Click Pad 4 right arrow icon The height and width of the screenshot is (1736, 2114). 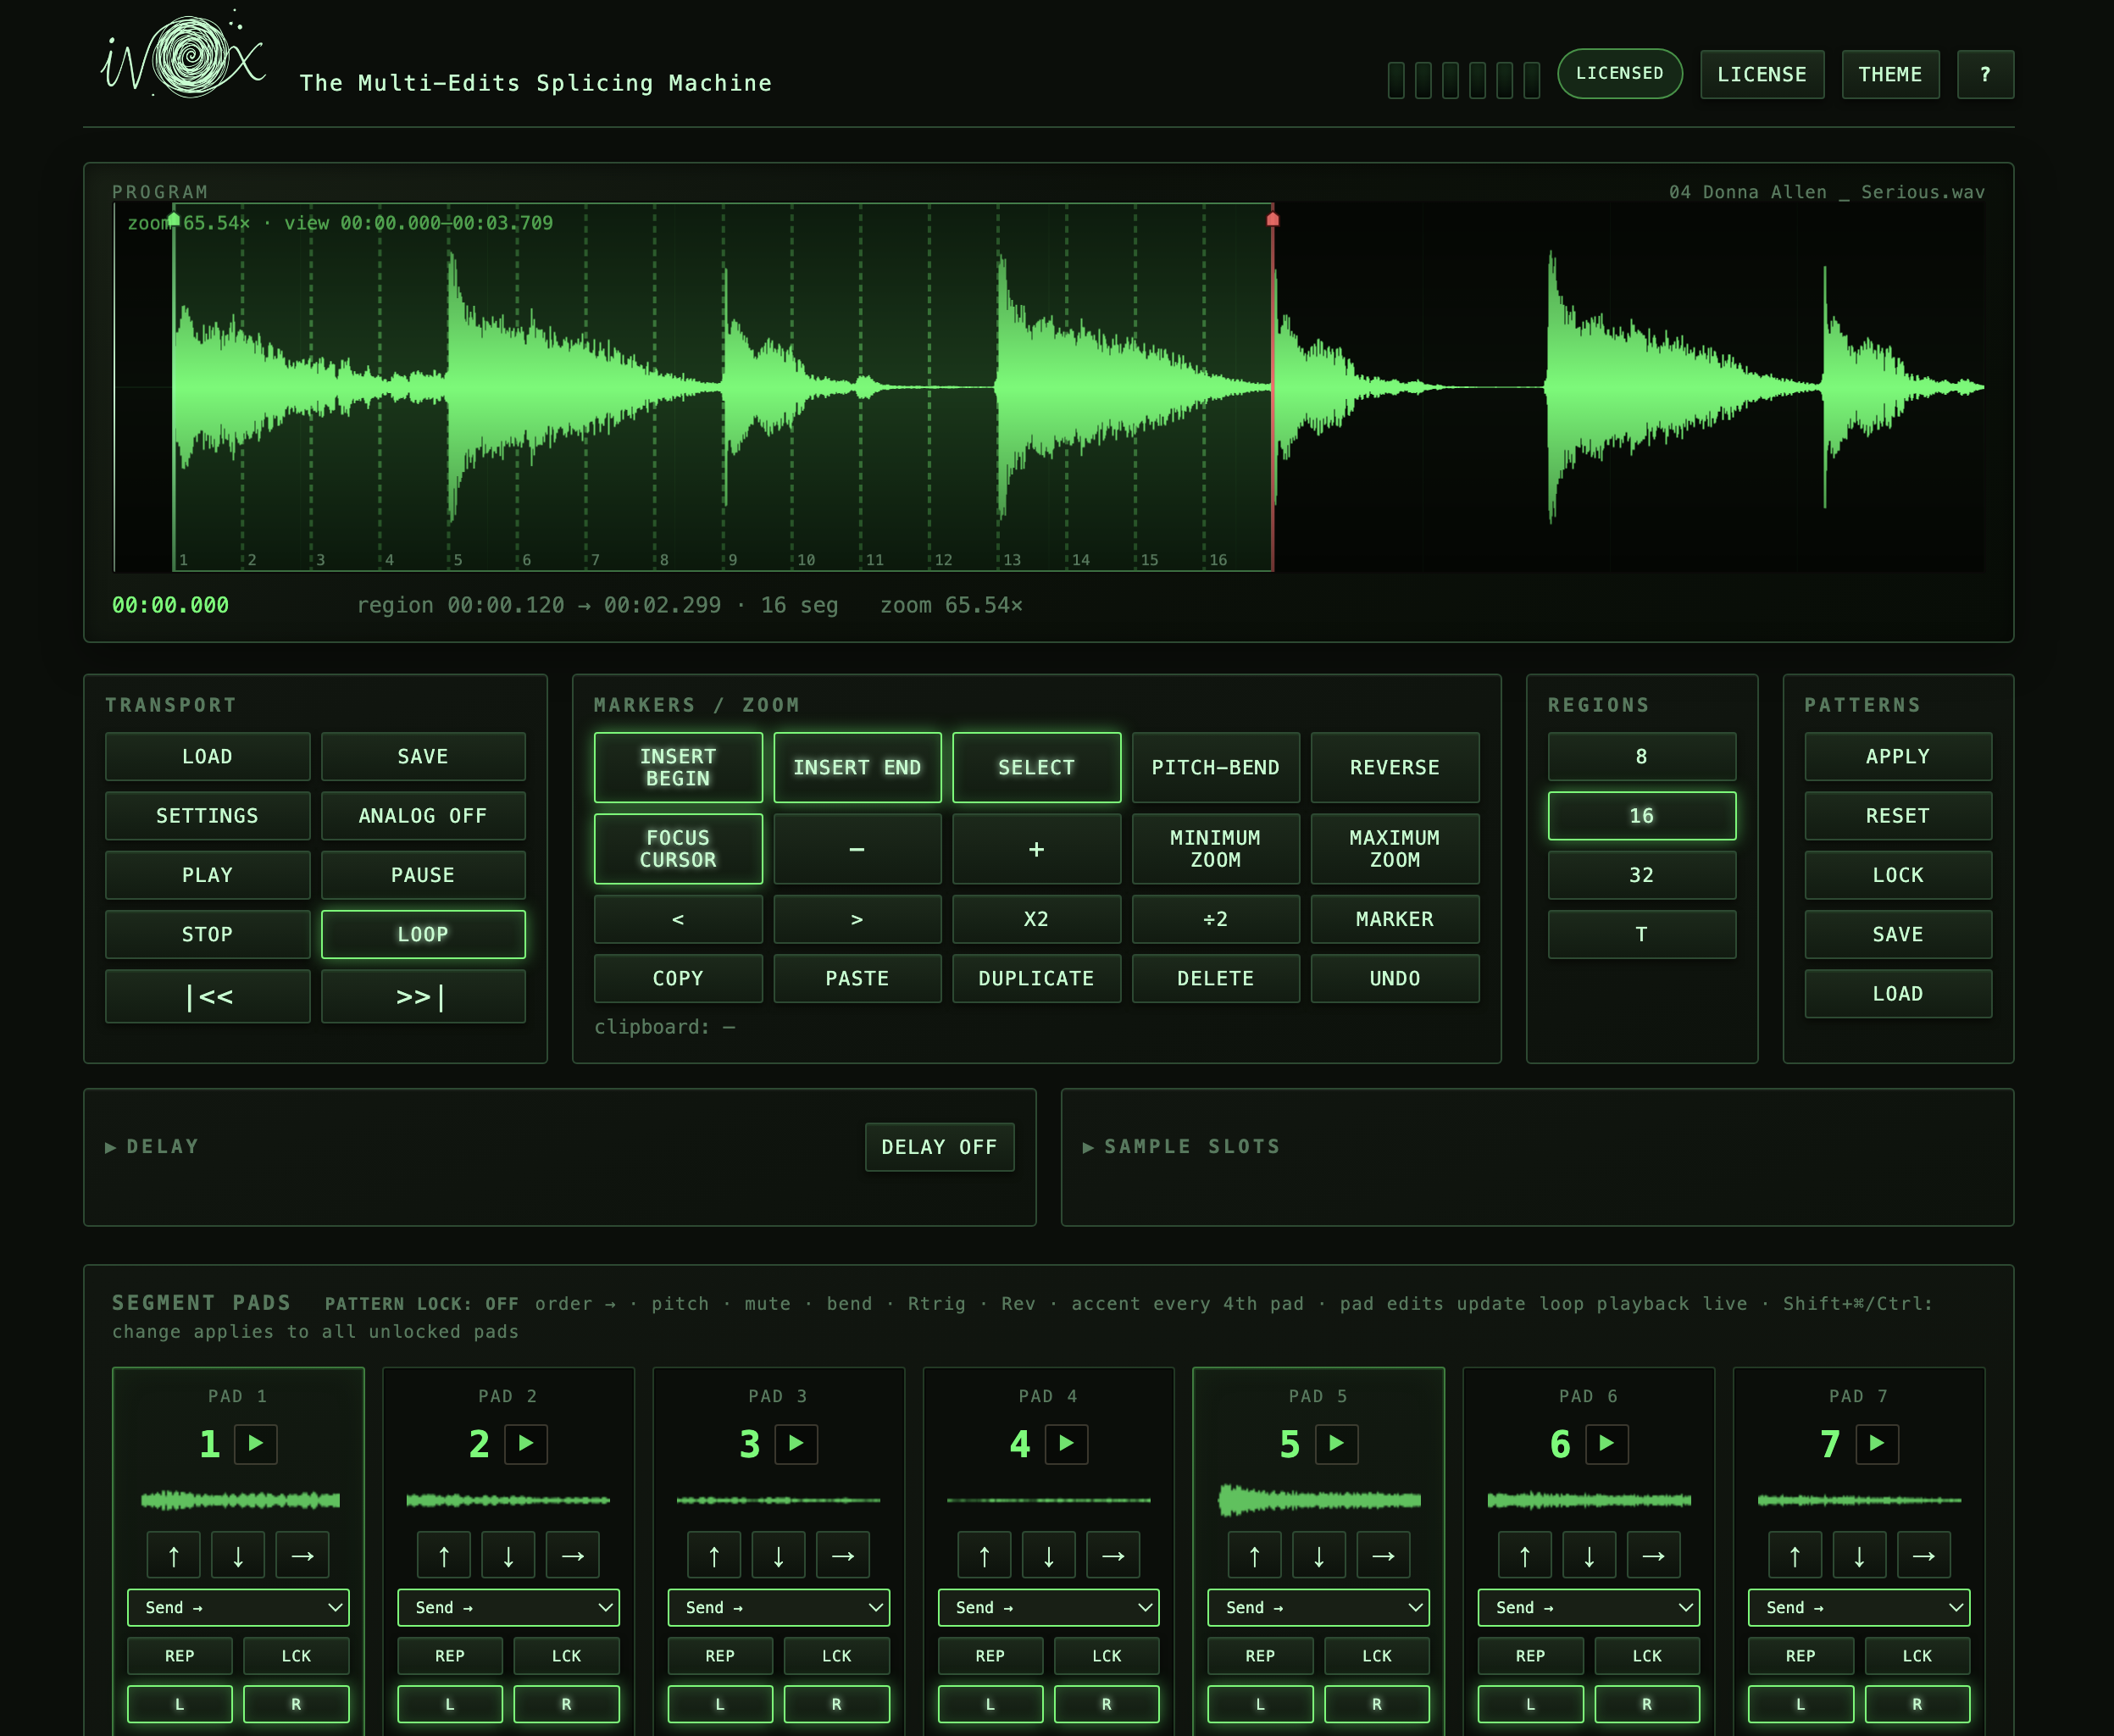pos(1113,1555)
